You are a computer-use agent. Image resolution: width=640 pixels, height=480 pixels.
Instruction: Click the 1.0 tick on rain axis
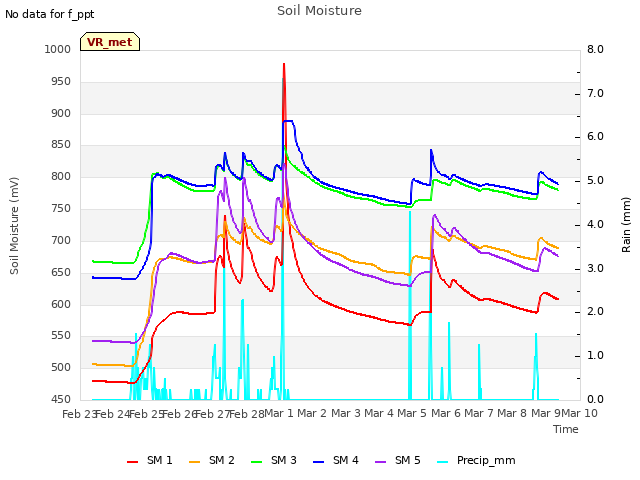[x=595, y=356]
